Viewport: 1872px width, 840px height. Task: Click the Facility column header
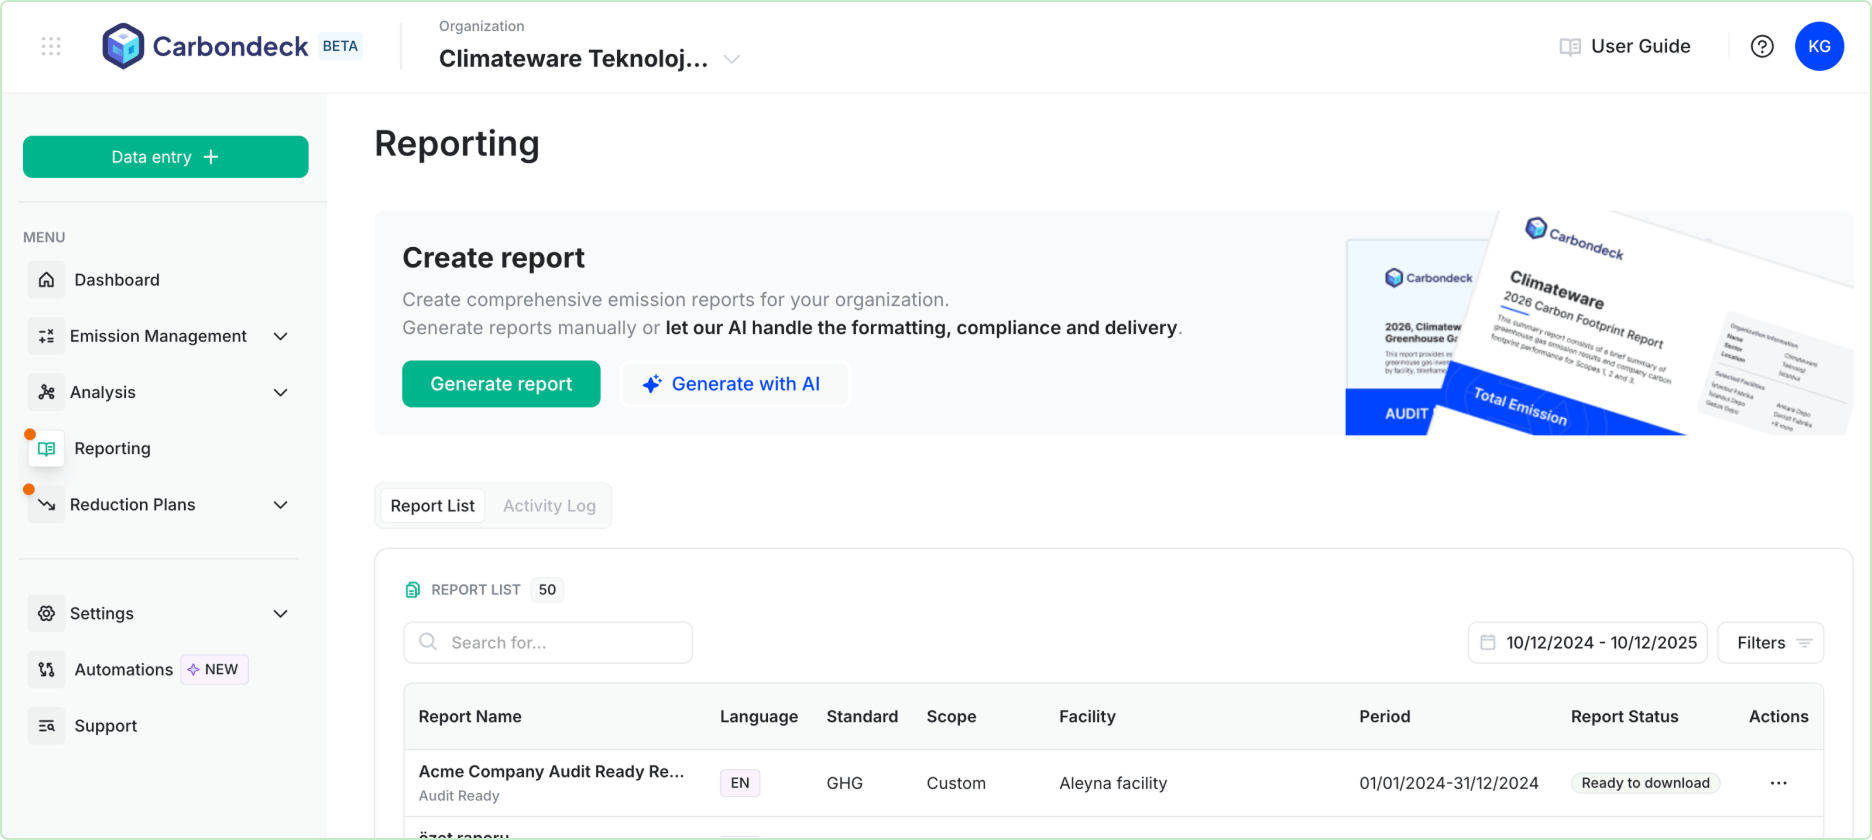pos(1087,717)
